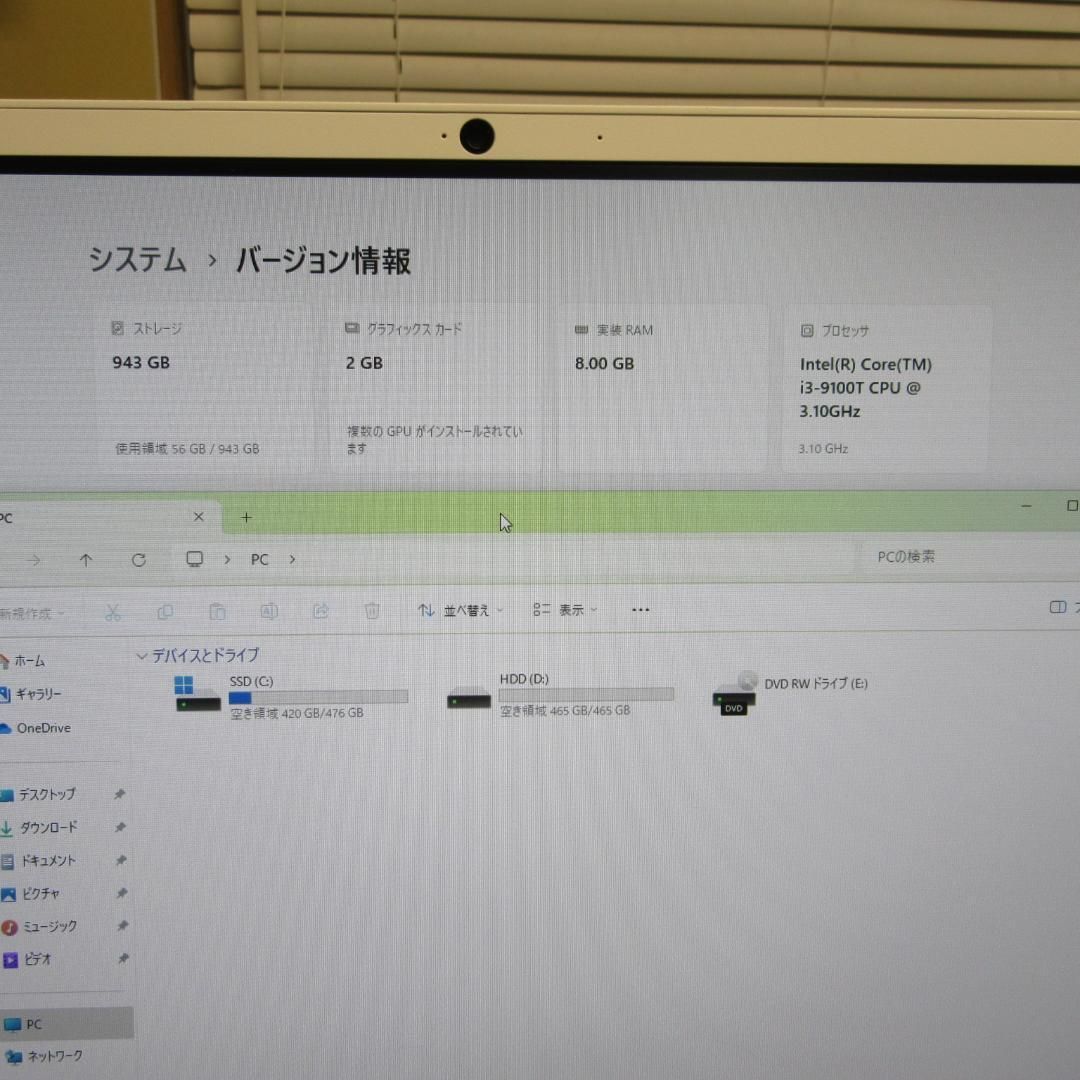Open the 表示 view dropdown
1080x1080 pixels.
point(565,609)
